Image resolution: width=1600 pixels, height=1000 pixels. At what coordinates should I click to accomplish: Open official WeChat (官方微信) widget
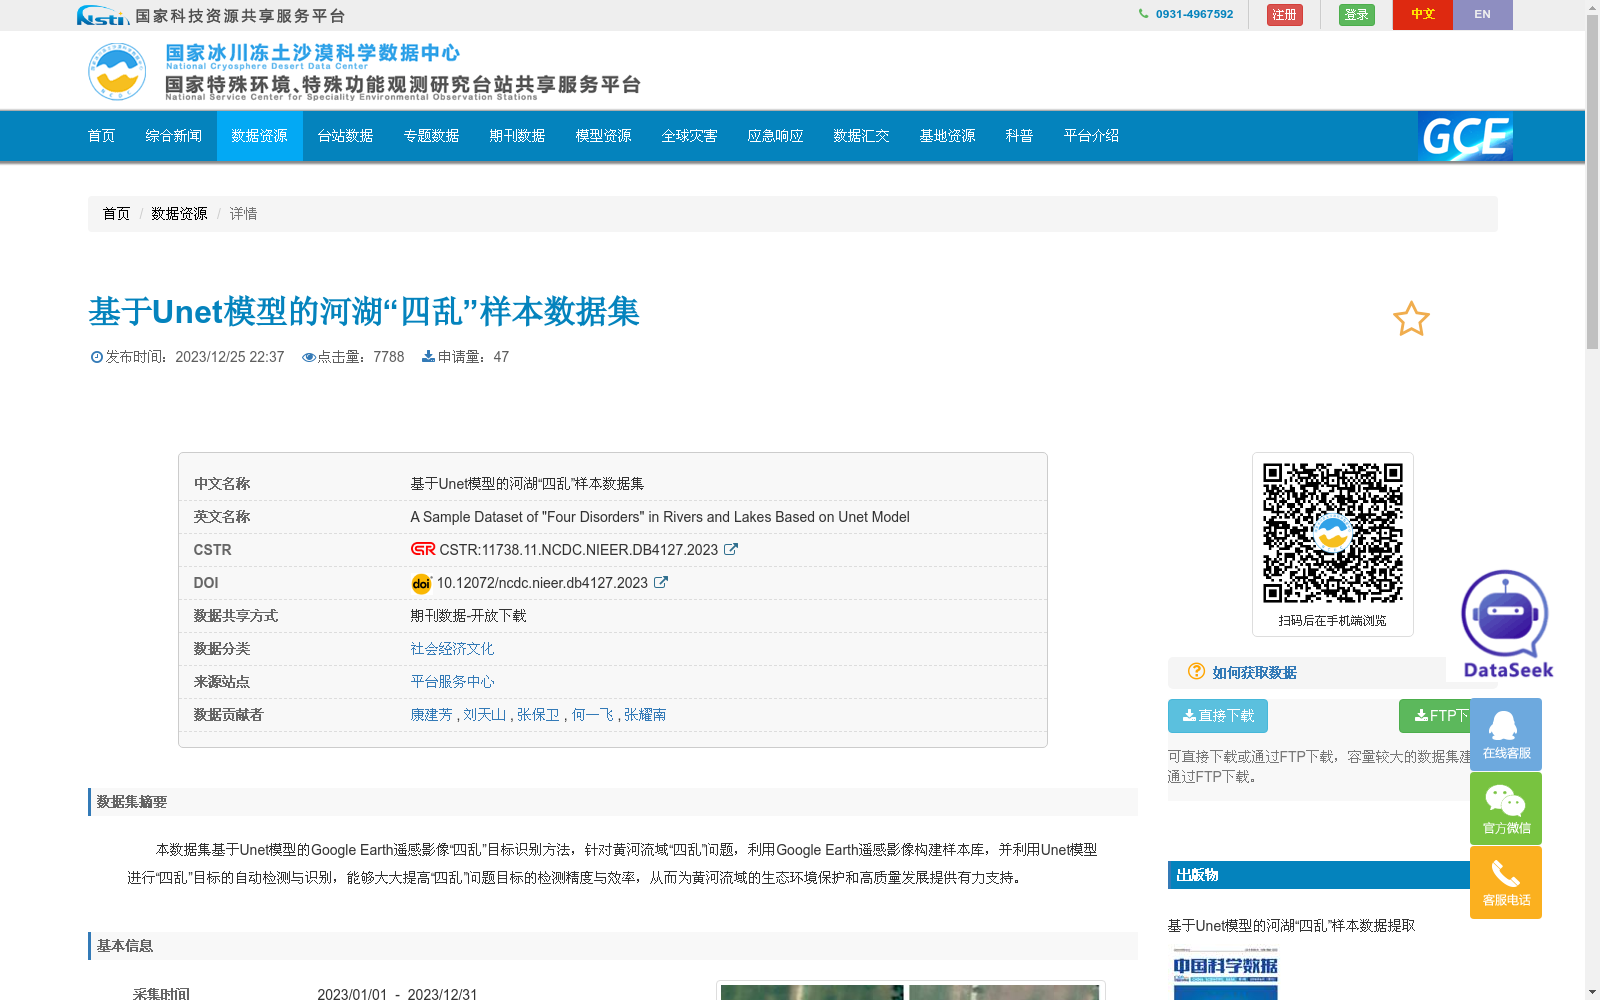click(1506, 808)
